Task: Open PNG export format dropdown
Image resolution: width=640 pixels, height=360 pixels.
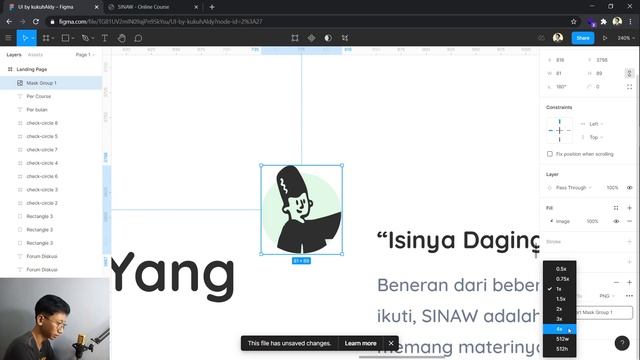Action: click(607, 296)
